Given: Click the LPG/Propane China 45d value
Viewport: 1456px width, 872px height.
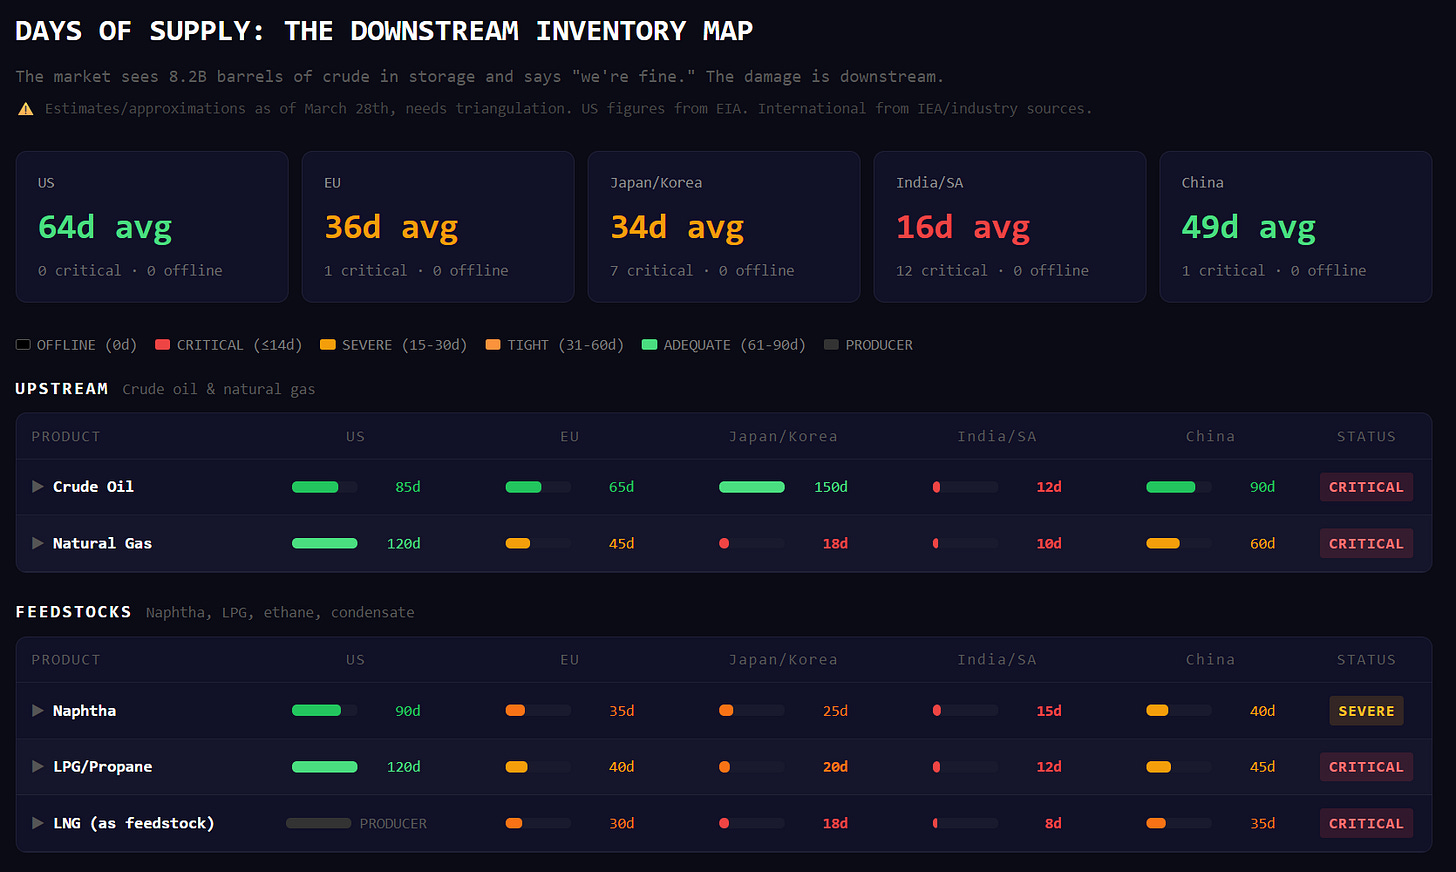Looking at the screenshot, I should (x=1262, y=767).
